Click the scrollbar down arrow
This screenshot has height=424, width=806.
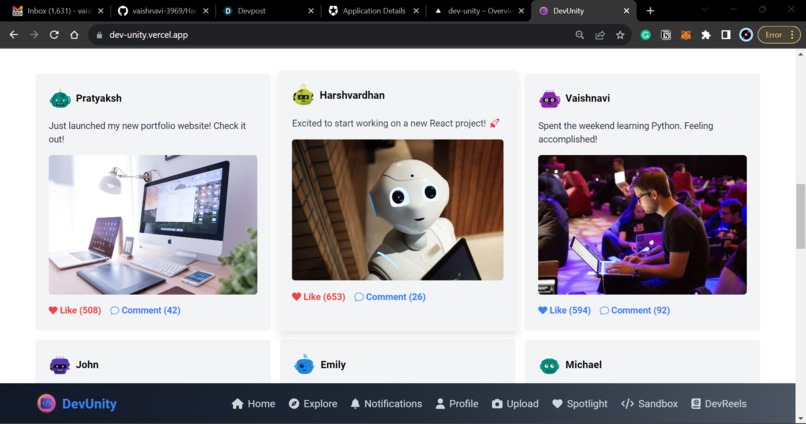pyautogui.click(x=800, y=419)
